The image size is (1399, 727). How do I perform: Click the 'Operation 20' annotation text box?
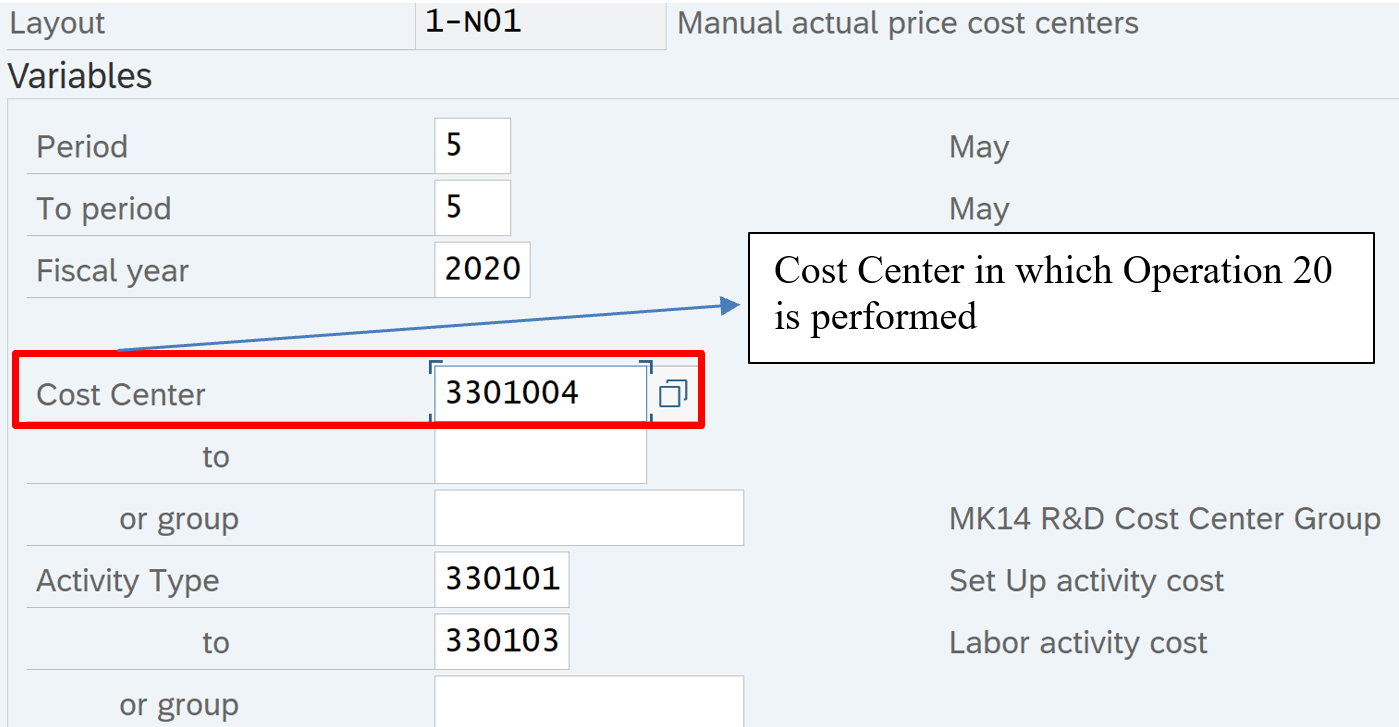(1060, 297)
